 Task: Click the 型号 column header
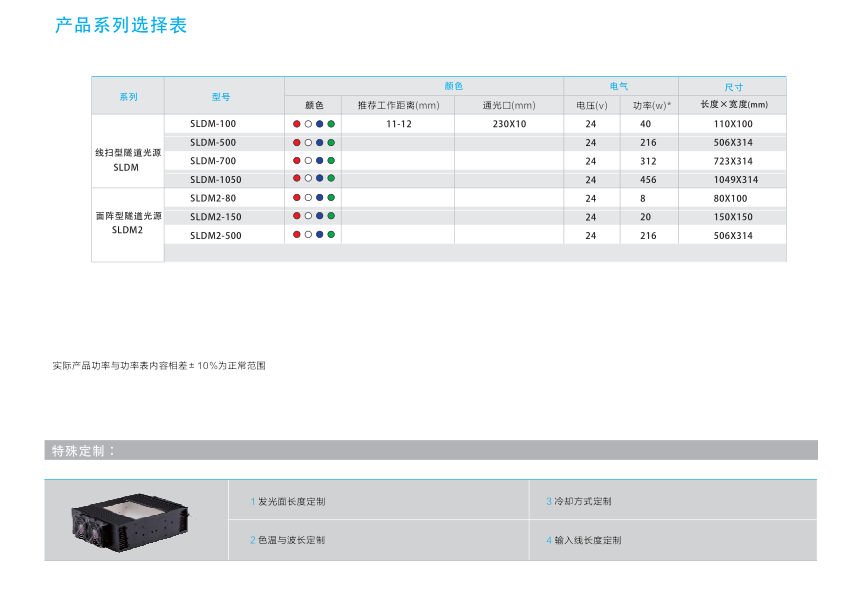[221, 97]
